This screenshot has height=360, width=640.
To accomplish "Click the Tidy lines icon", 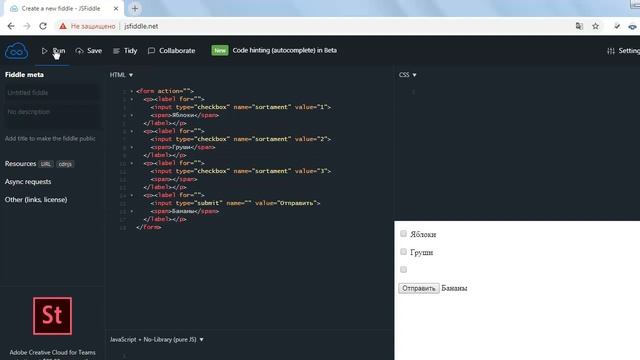I will click(x=116, y=51).
